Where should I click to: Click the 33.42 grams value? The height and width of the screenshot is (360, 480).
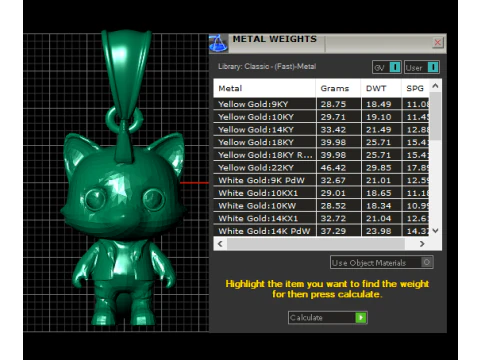[333, 129]
